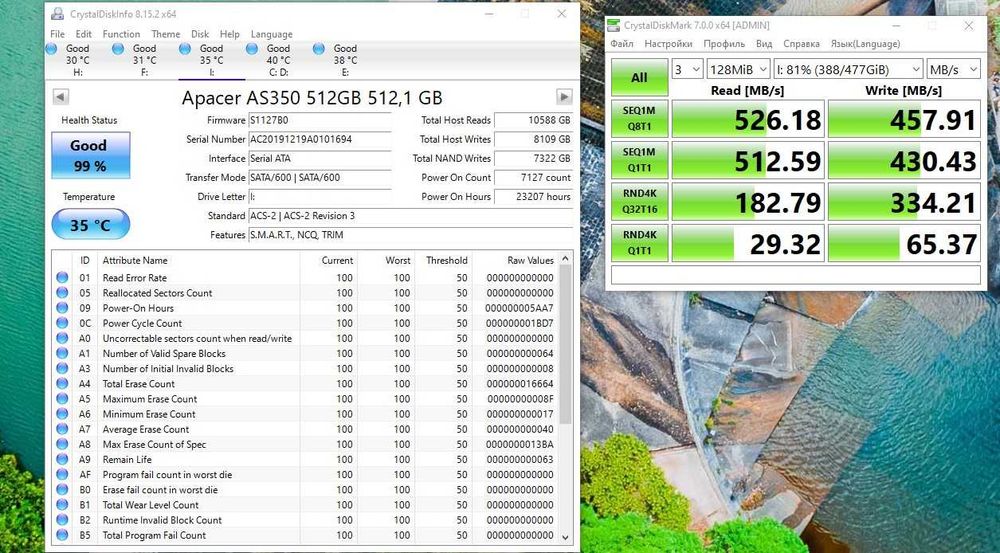
Task: Open Файл menu in CrystalDiskMark
Action: click(x=622, y=43)
